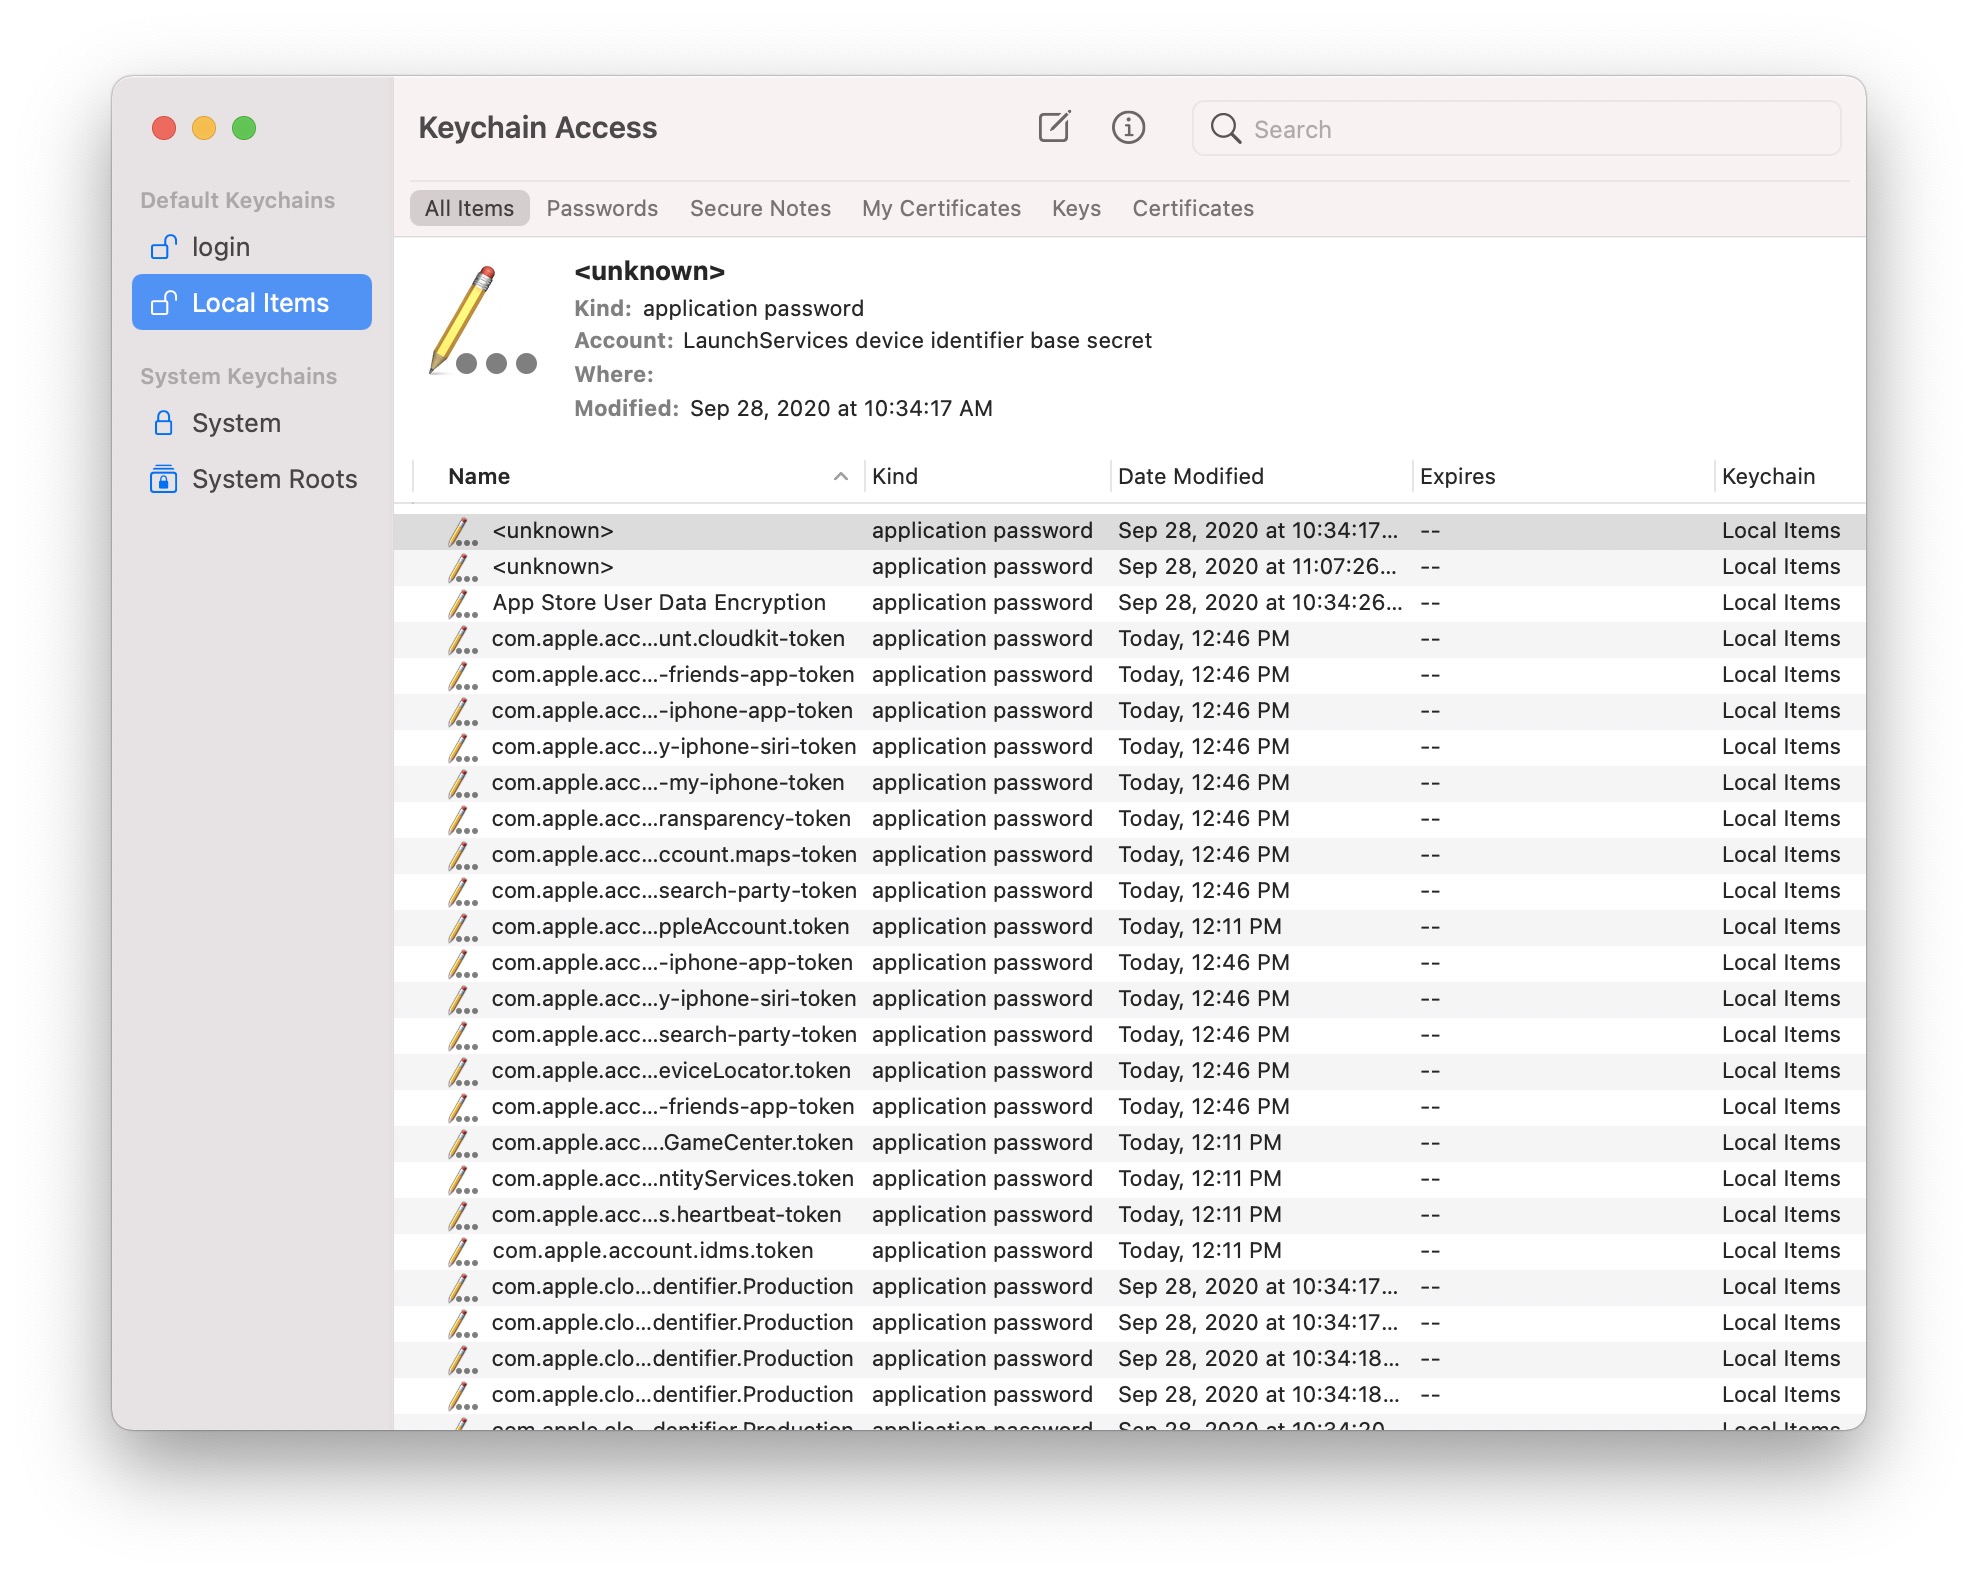
Task: Toggle Name column sort order arrow
Action: (x=841, y=477)
